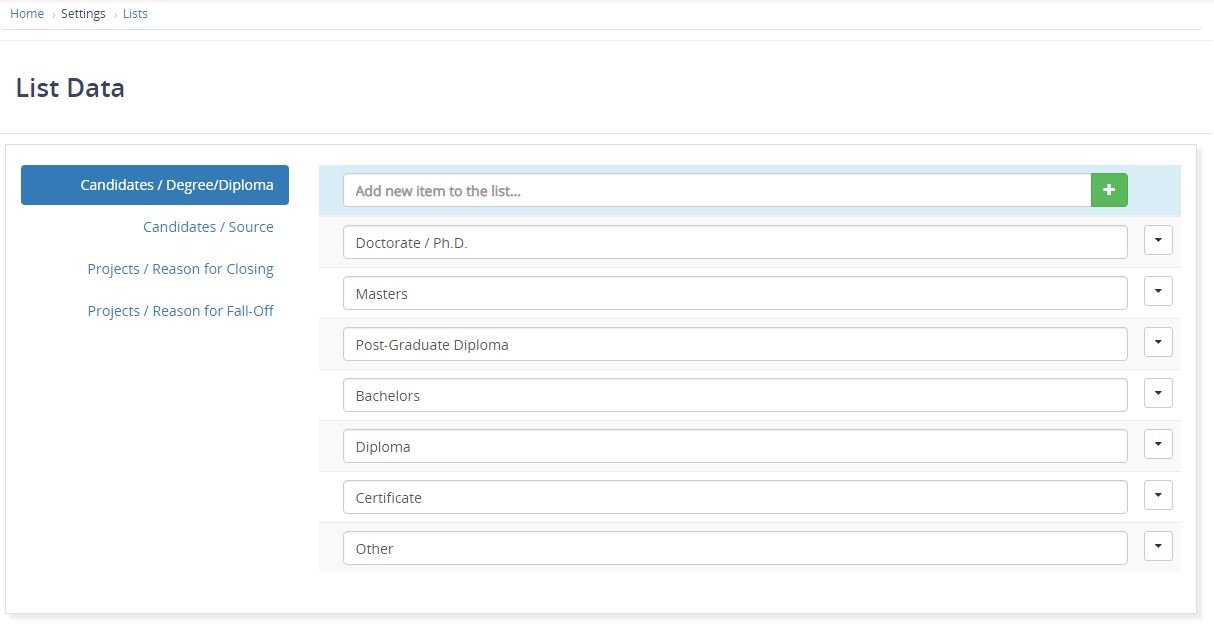Open Projects / Reason for Fall-Off list

click(180, 311)
